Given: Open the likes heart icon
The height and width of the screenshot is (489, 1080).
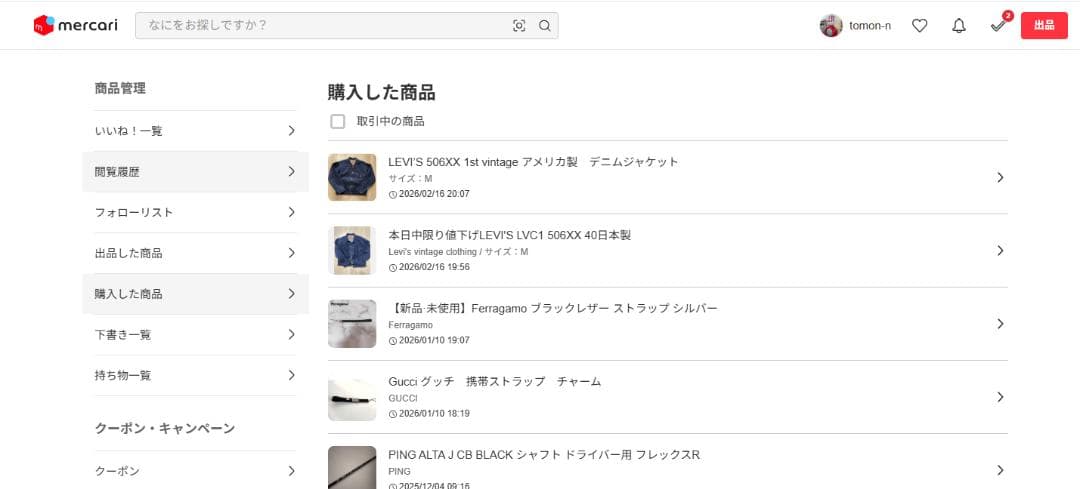Looking at the screenshot, I should [x=920, y=26].
